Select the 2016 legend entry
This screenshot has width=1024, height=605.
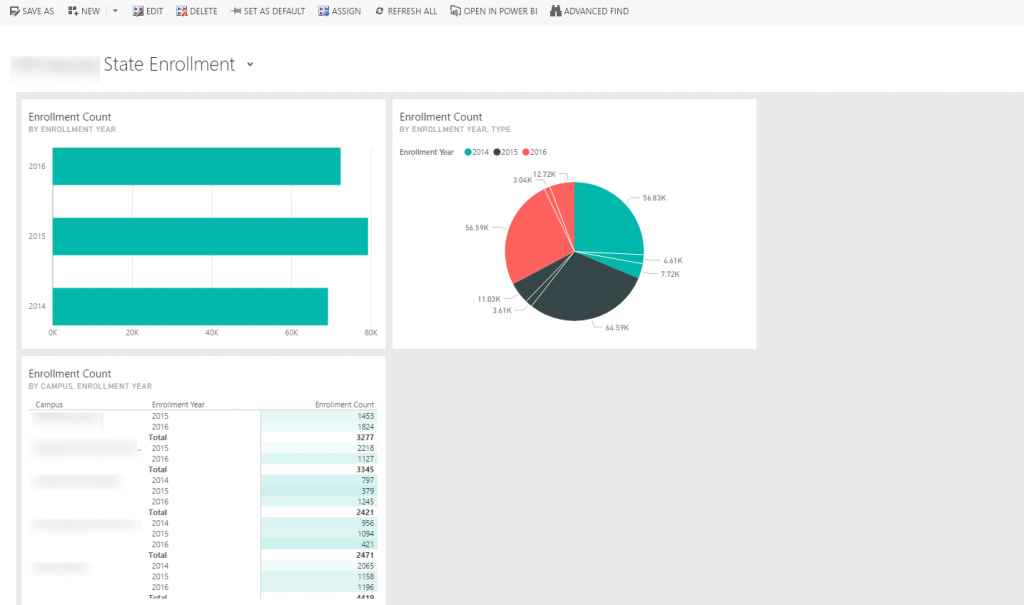coord(535,152)
